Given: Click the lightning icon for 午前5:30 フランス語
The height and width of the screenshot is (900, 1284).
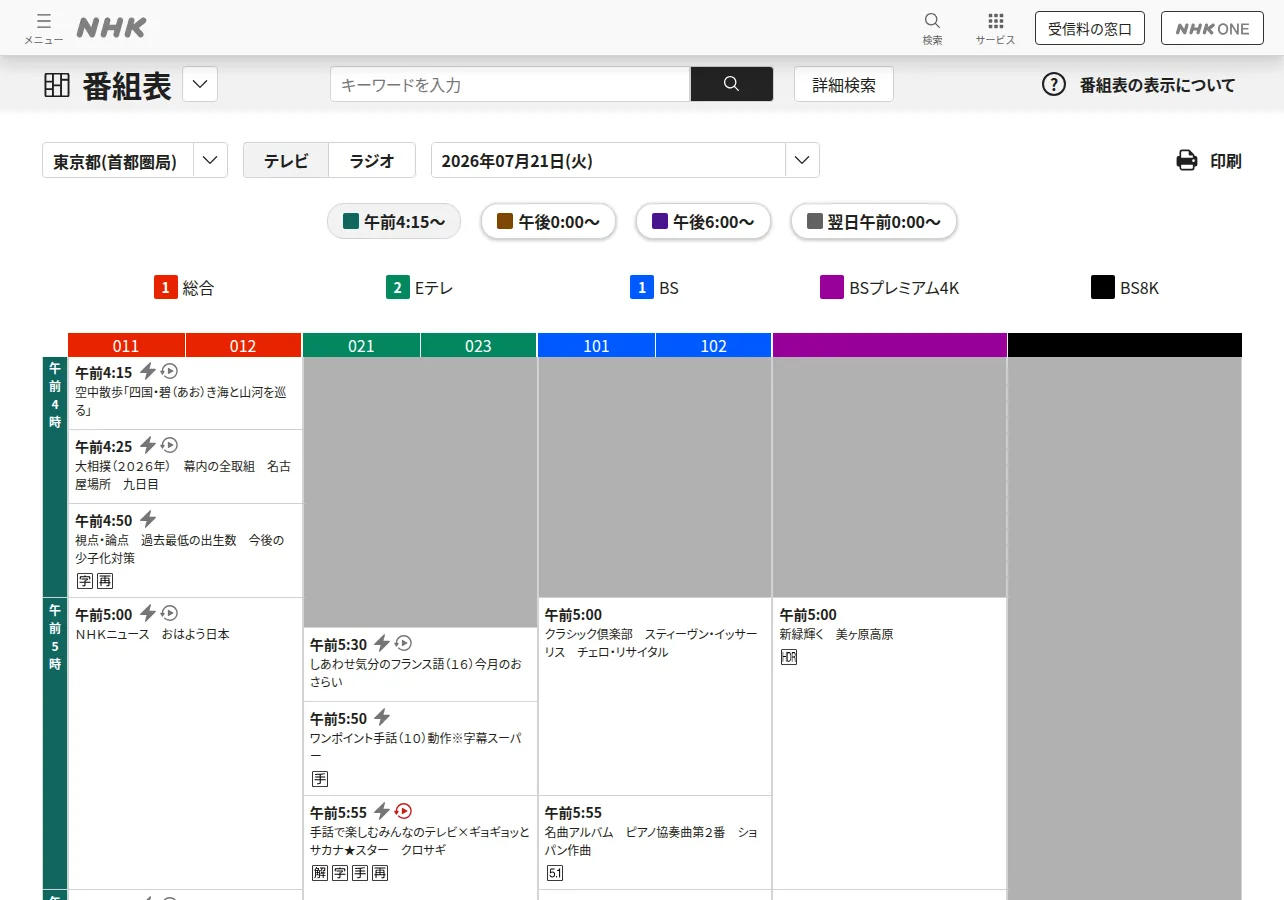Looking at the screenshot, I should (x=382, y=643).
